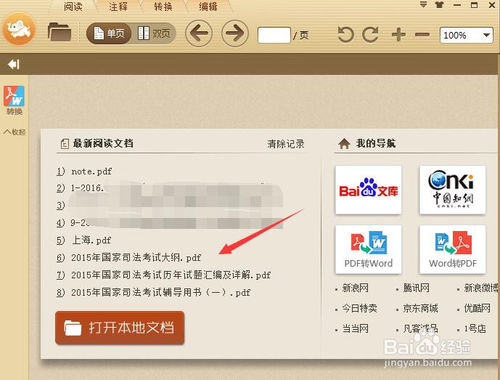
Task: Open the 注释 tab
Action: [x=118, y=6]
